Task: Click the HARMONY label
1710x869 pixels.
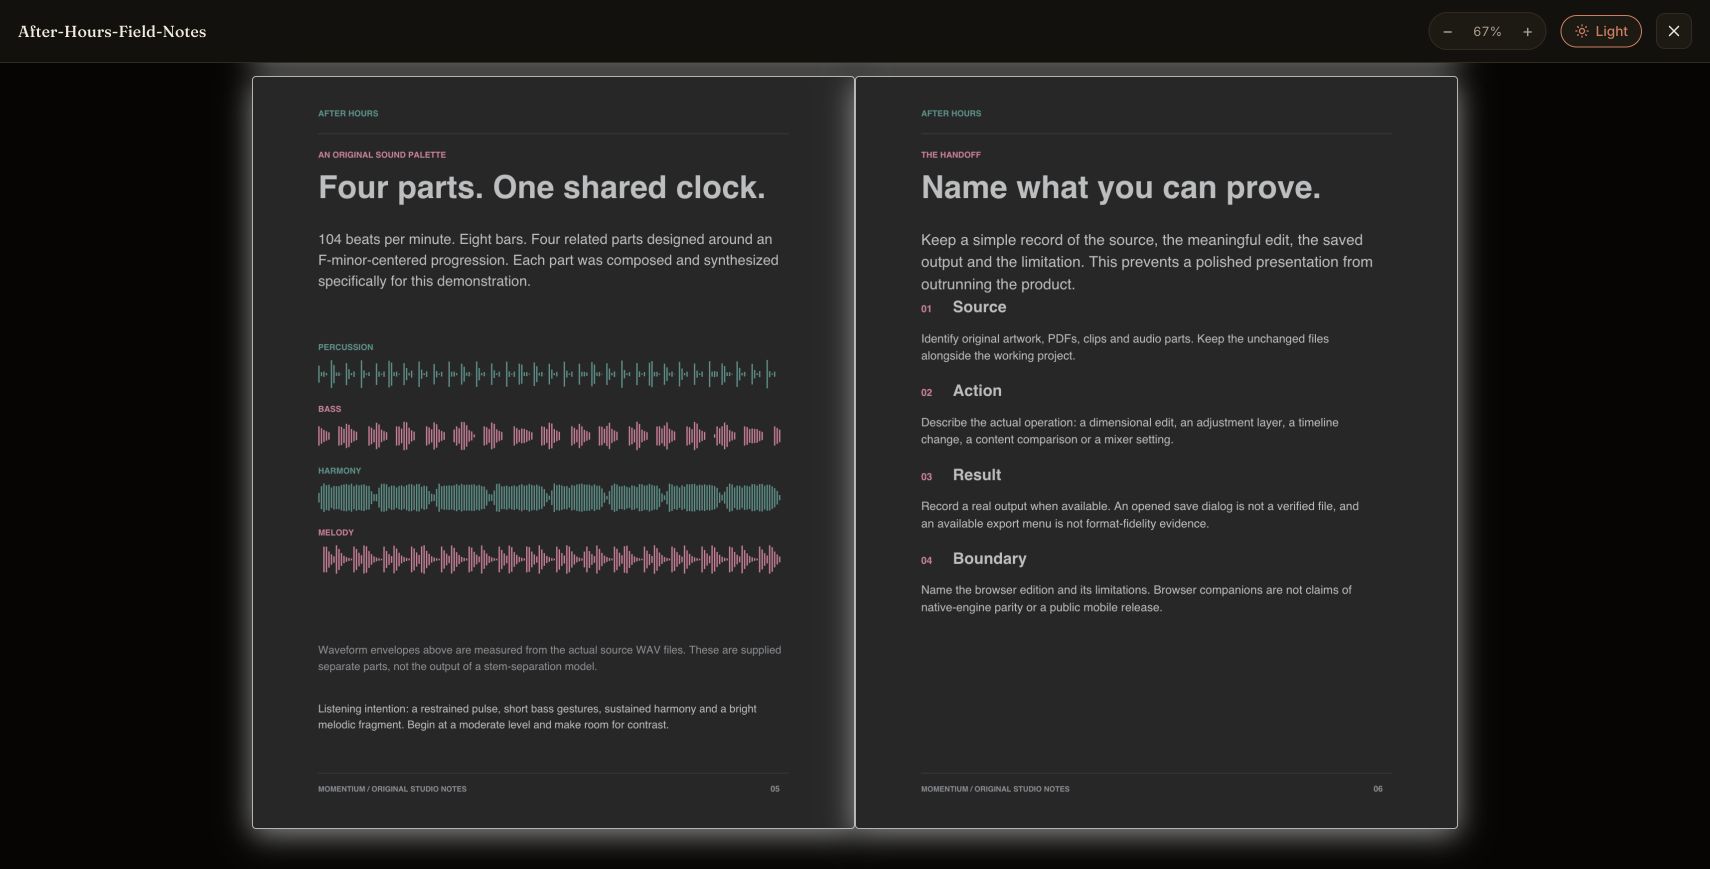Action: (339, 471)
